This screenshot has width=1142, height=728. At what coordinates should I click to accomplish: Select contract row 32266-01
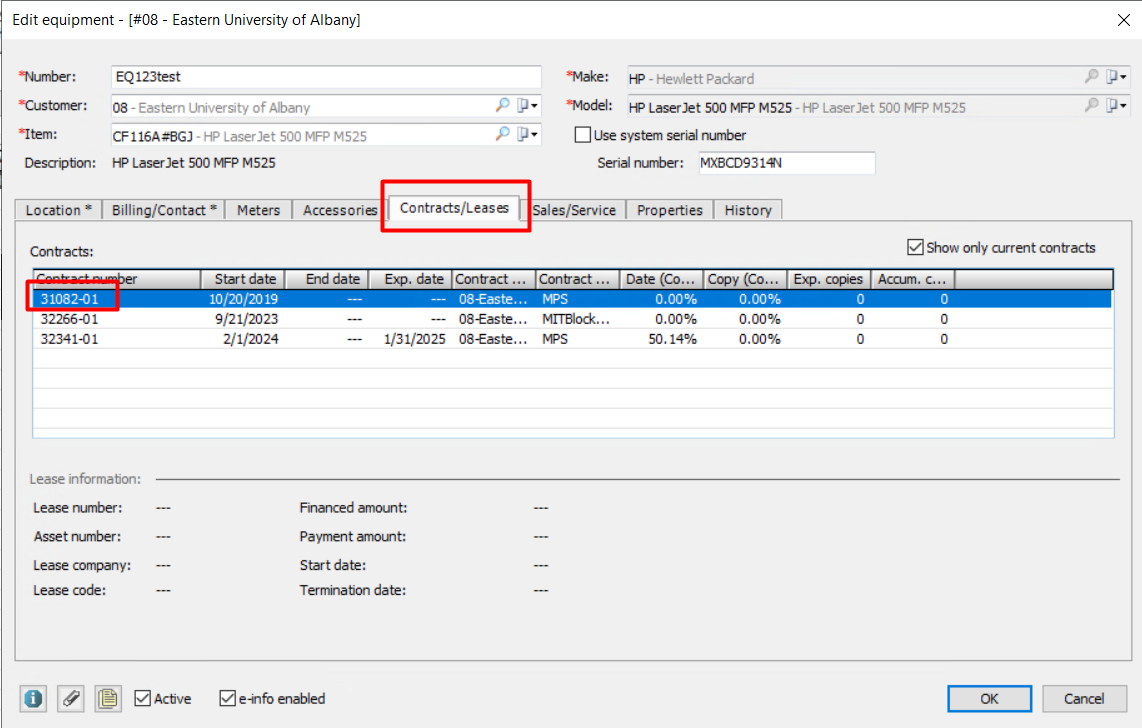[572, 319]
